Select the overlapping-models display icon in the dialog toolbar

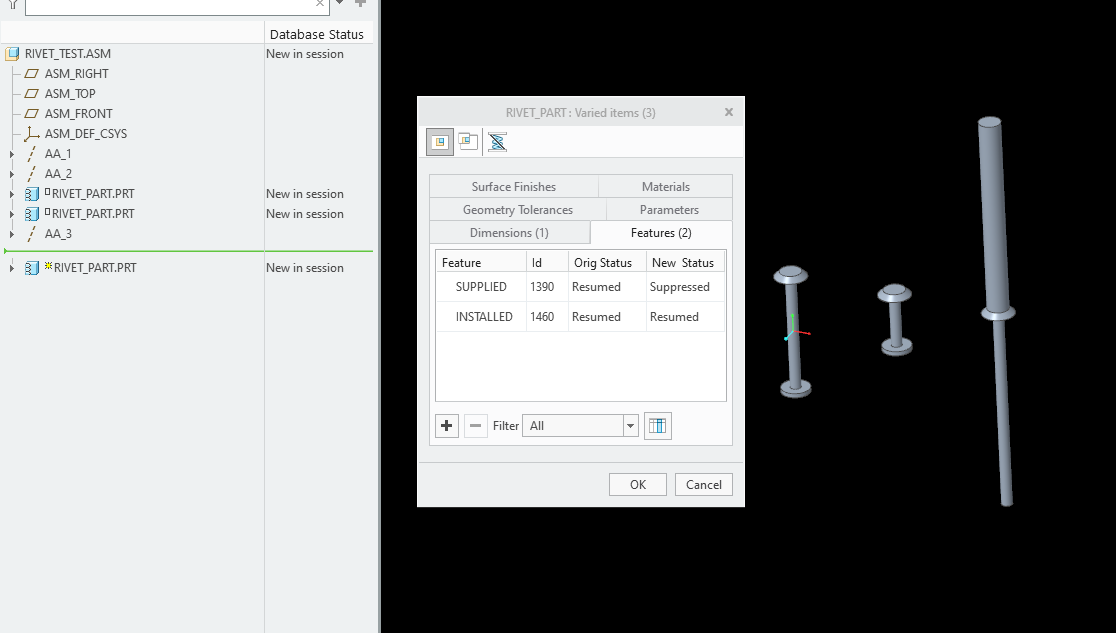pos(467,141)
